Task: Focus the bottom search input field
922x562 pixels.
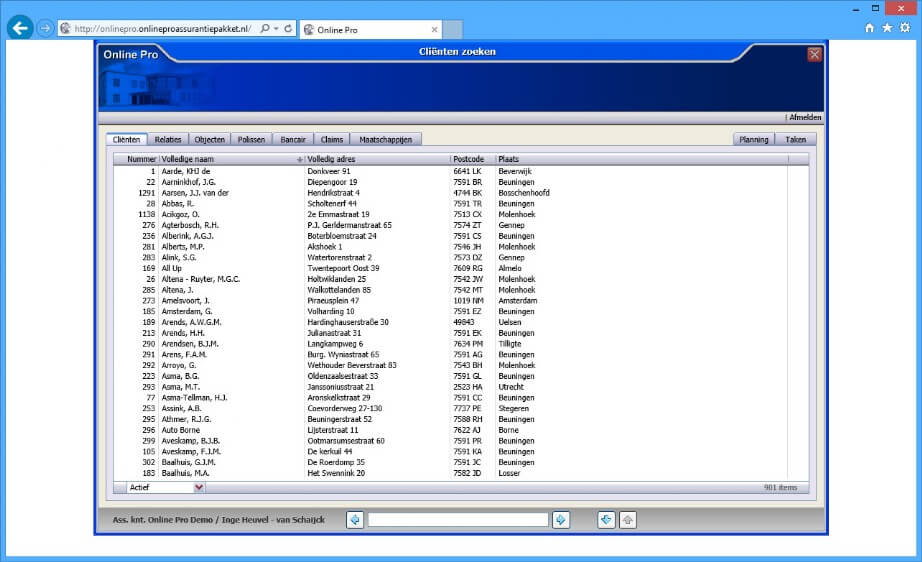Action: [458, 520]
